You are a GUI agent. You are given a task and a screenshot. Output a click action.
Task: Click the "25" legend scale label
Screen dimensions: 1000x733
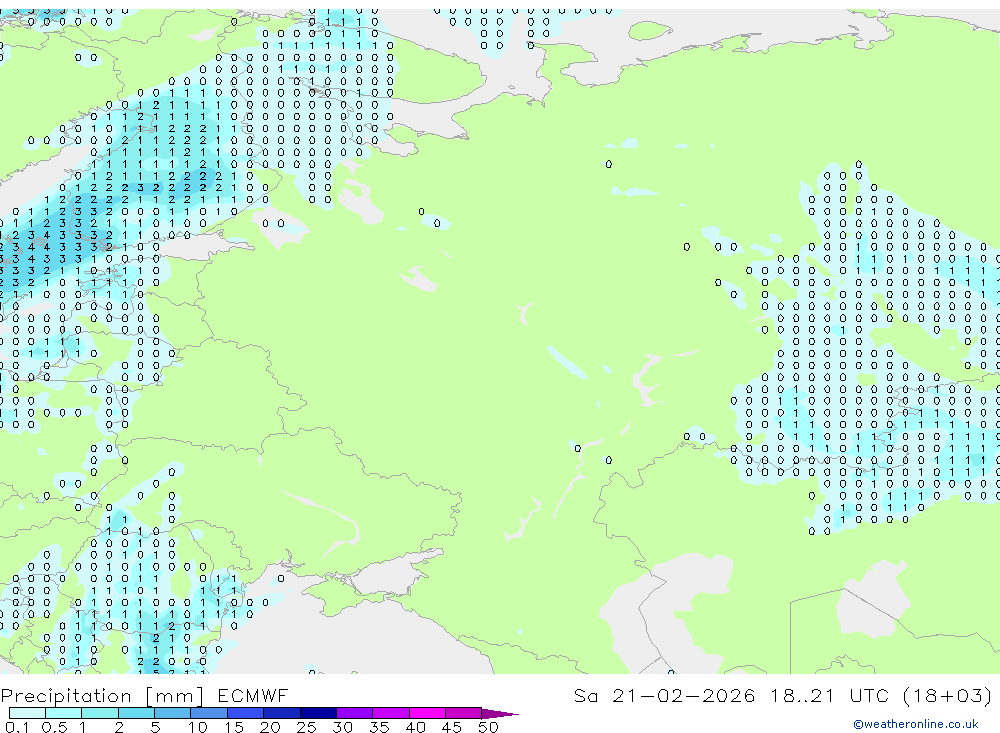click(307, 727)
